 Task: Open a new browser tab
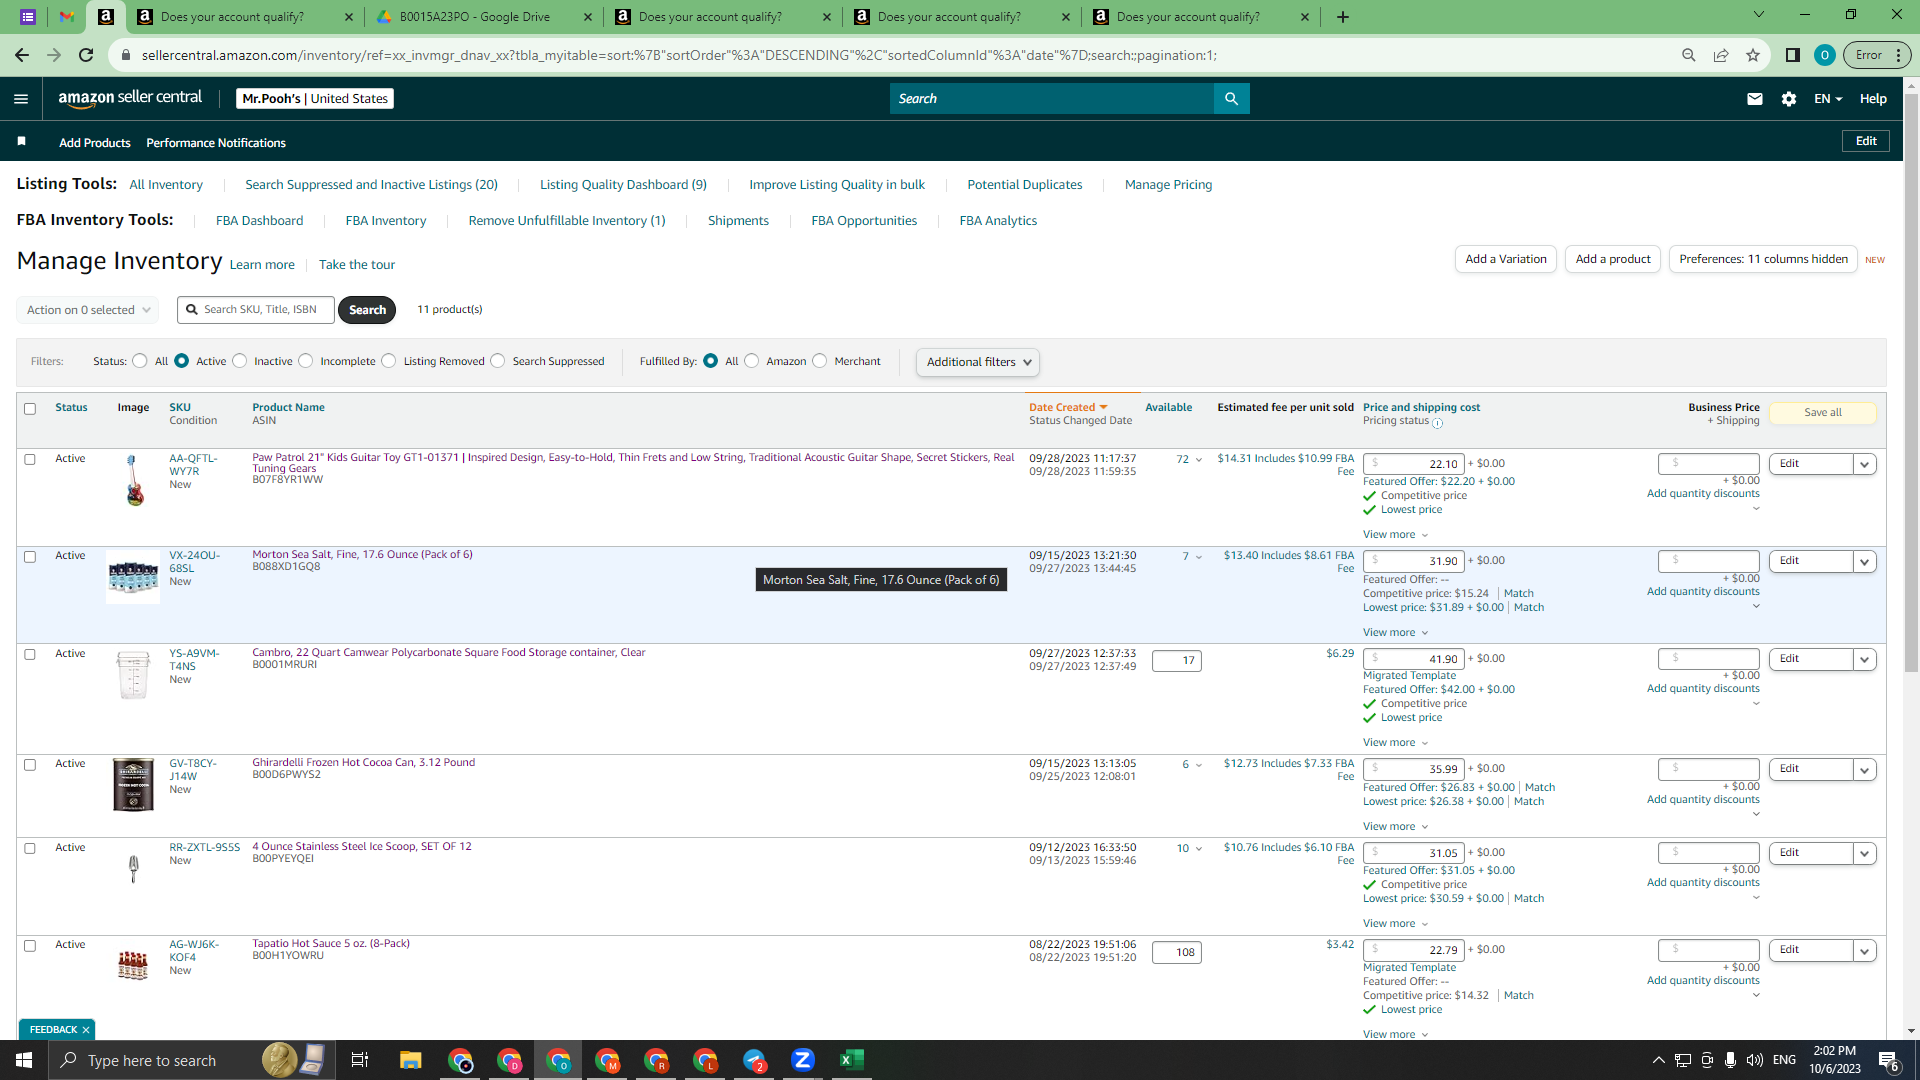click(x=1343, y=17)
